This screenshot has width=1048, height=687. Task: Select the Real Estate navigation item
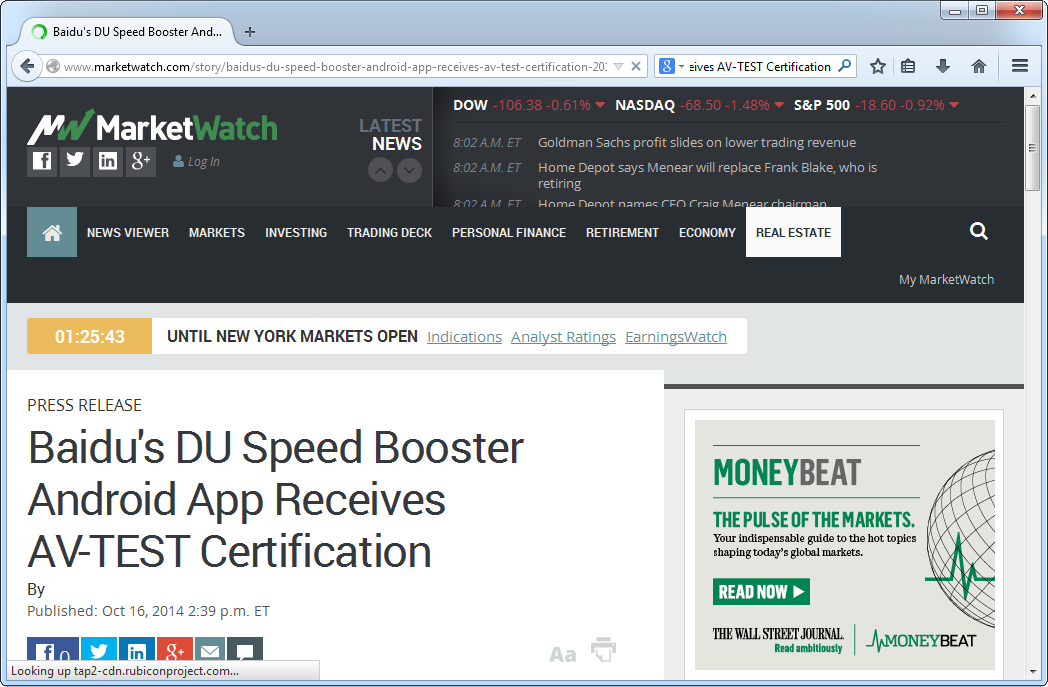[x=793, y=232]
